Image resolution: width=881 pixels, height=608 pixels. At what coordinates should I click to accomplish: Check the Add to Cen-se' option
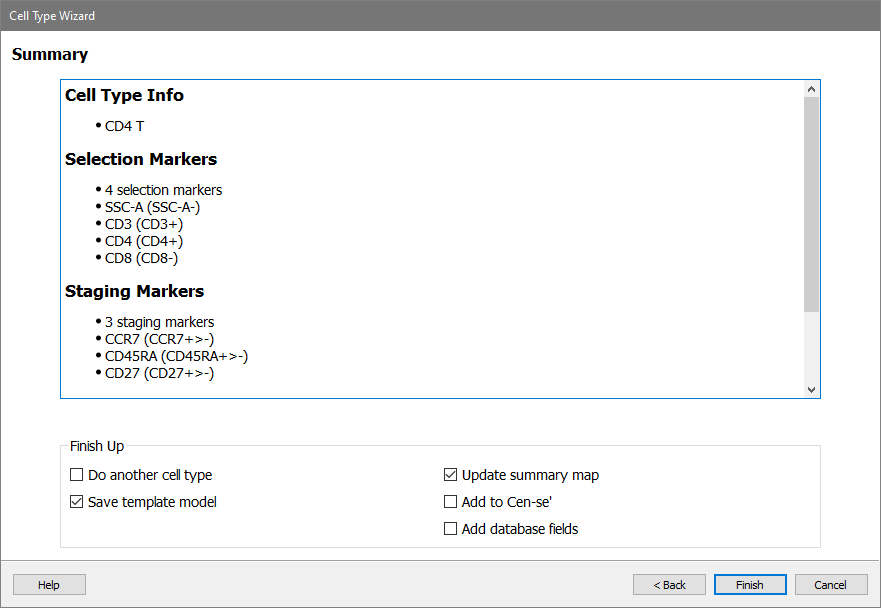click(x=451, y=502)
